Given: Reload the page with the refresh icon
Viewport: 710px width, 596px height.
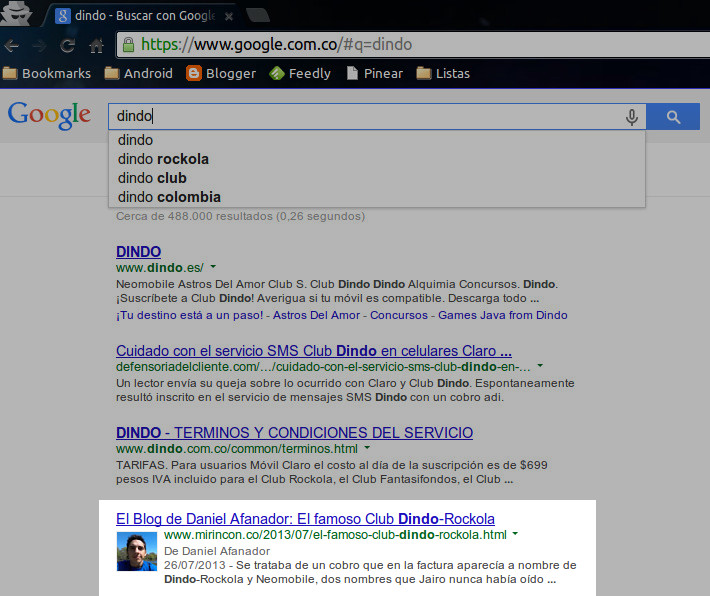Looking at the screenshot, I should click(67, 45).
